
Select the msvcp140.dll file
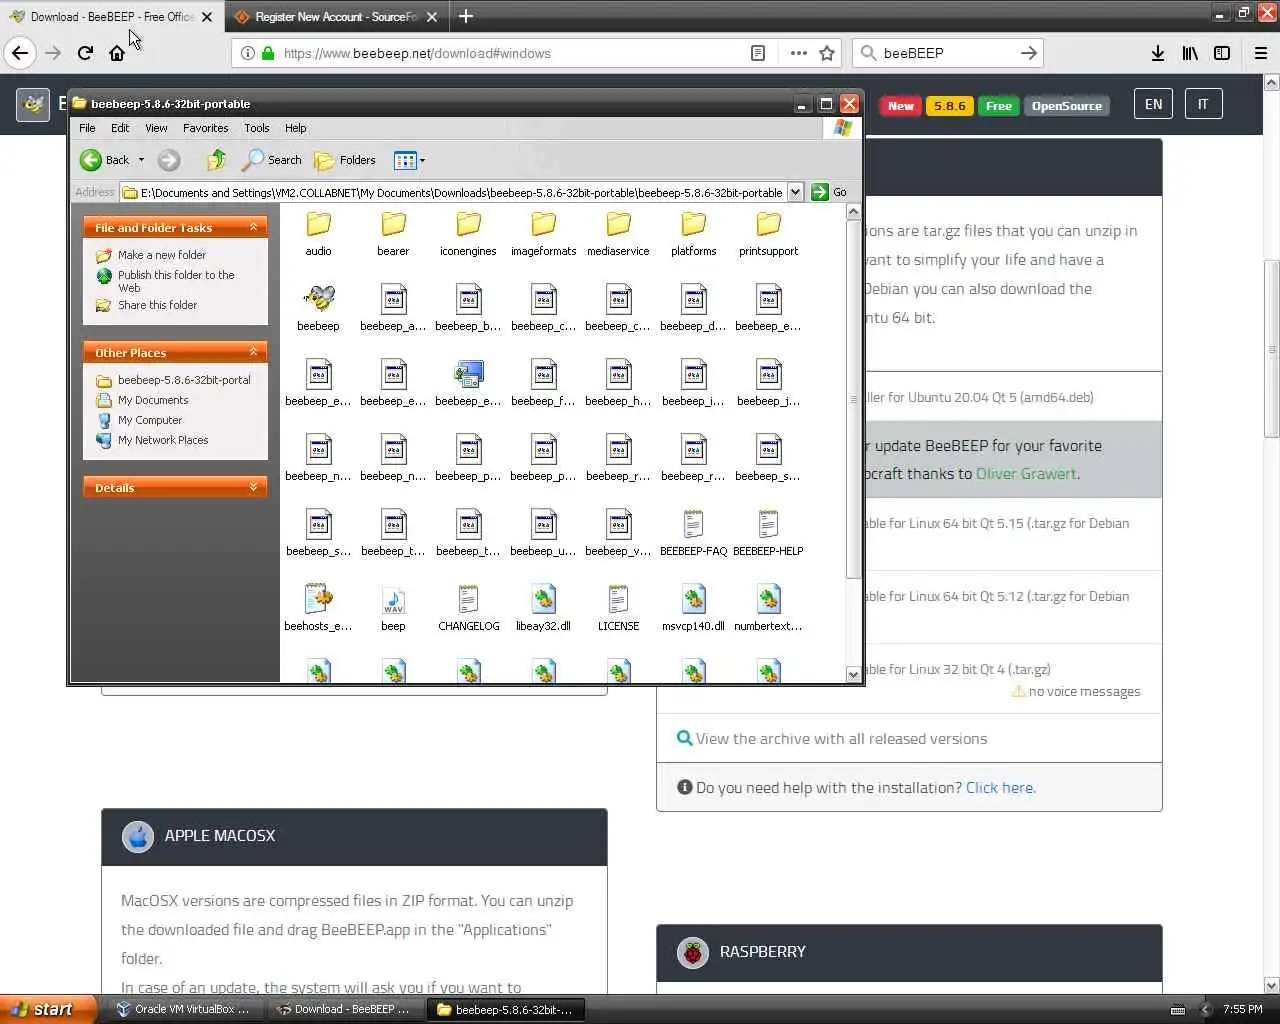click(x=693, y=608)
